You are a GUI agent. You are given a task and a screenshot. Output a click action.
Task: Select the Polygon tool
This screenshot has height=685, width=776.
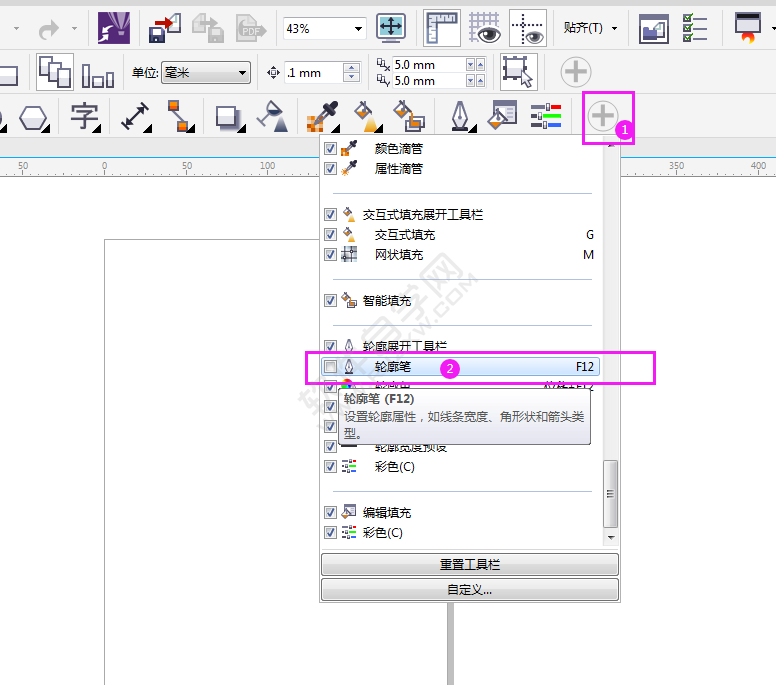pyautogui.click(x=33, y=118)
